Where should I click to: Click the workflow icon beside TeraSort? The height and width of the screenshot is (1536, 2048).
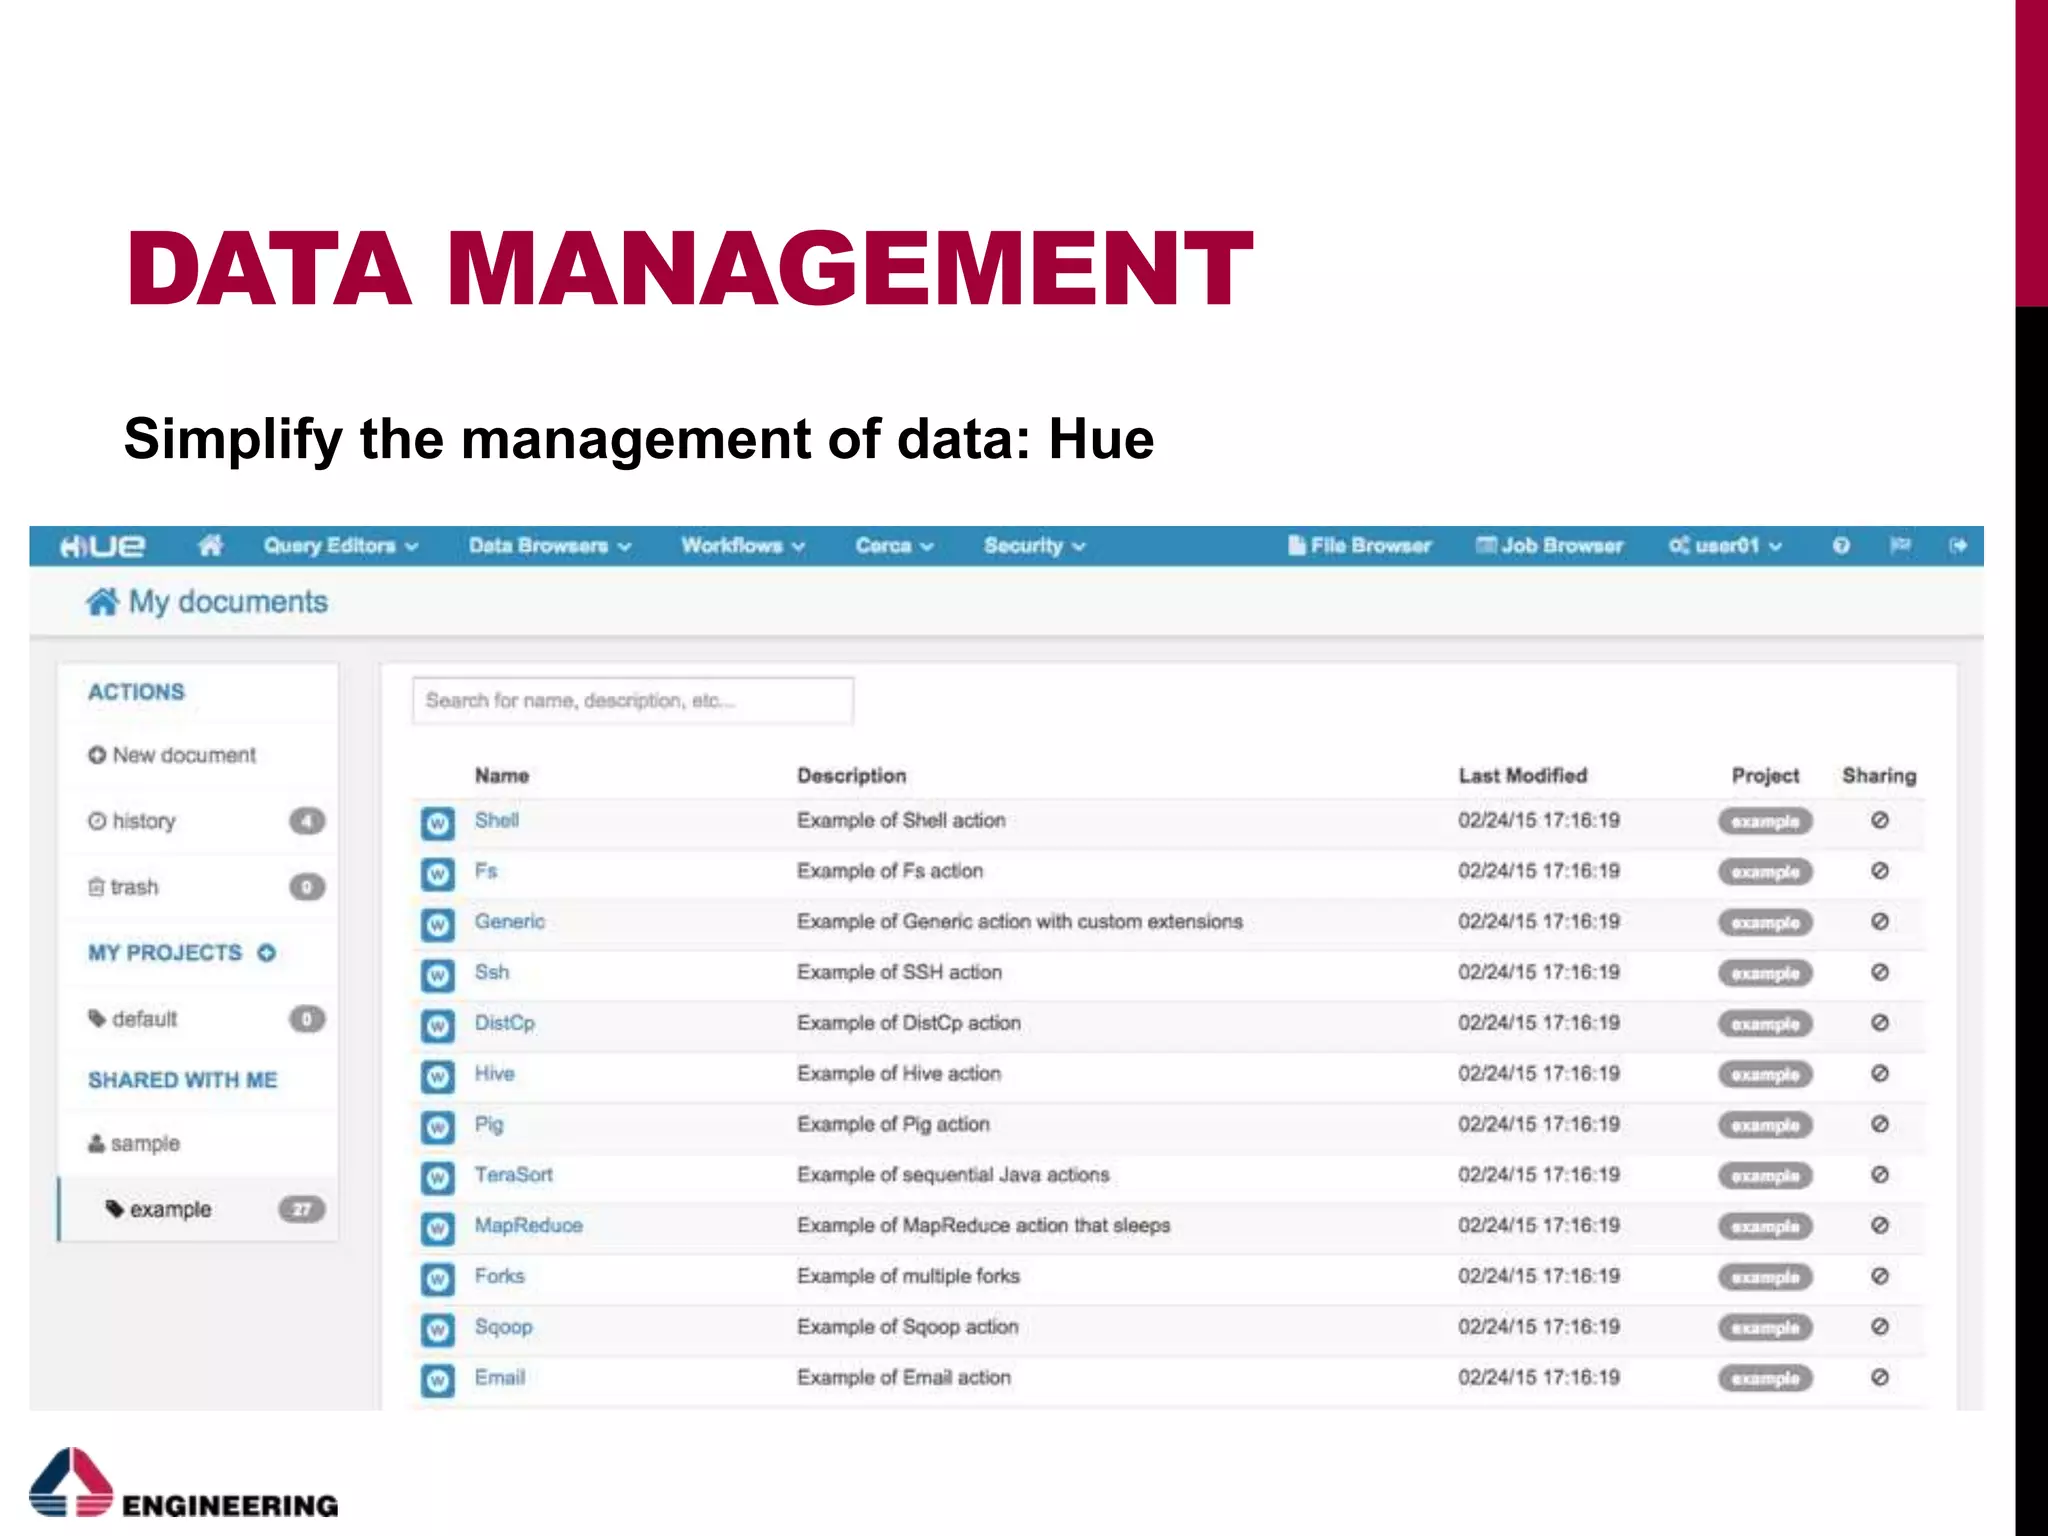[437, 1178]
